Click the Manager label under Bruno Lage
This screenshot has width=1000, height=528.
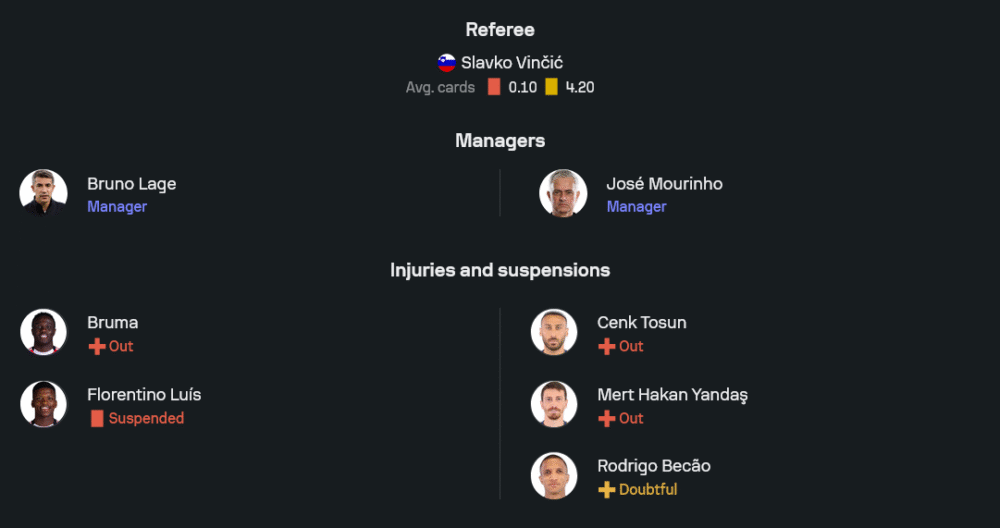[117, 207]
